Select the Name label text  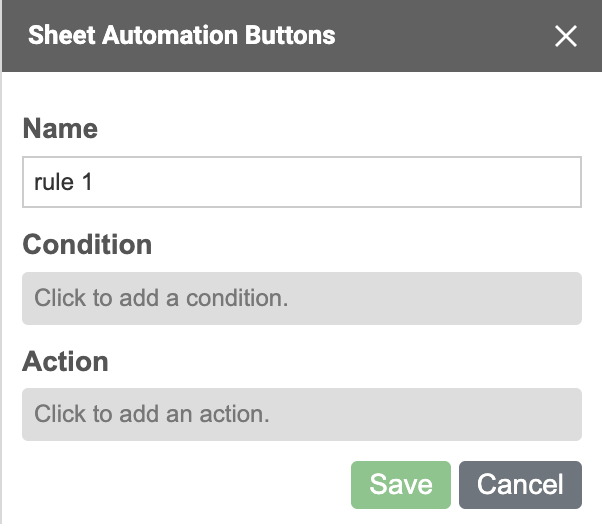(x=60, y=128)
